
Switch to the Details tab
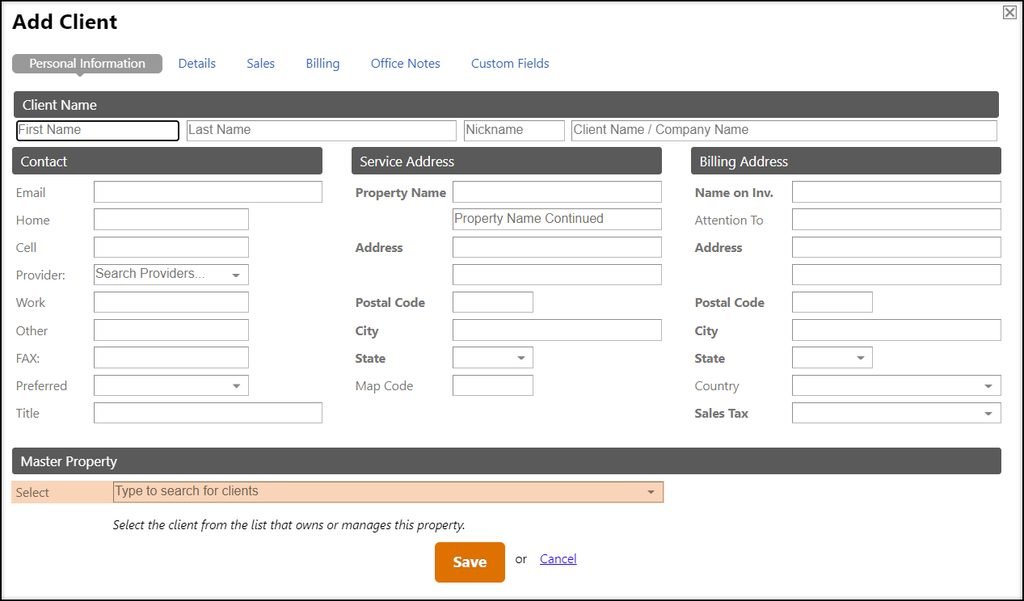(x=197, y=63)
